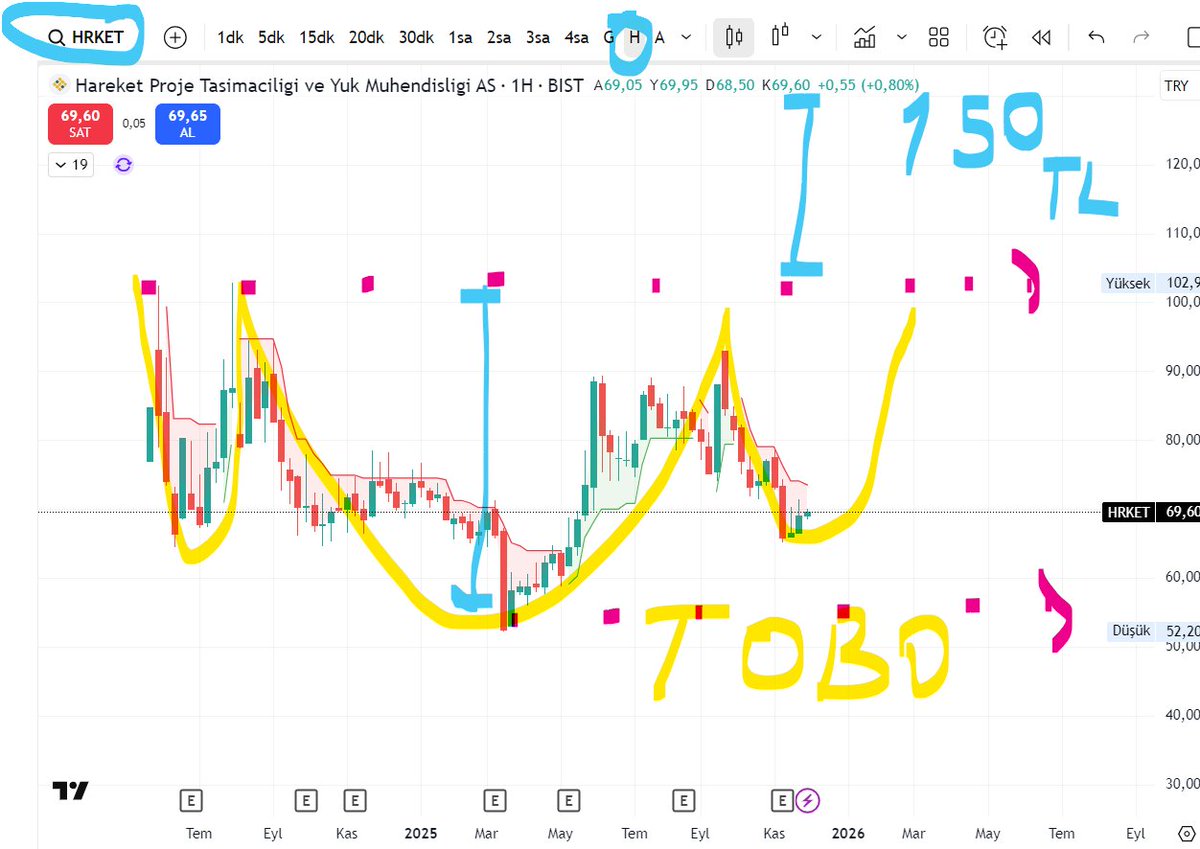Click the 120,0 level on the price scale
Image resolution: width=1200 pixels, height=849 pixels.
click(x=1181, y=163)
